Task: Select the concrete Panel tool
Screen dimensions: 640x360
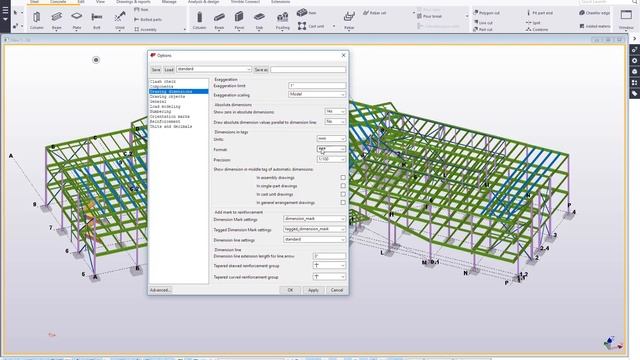Action: coord(239,19)
